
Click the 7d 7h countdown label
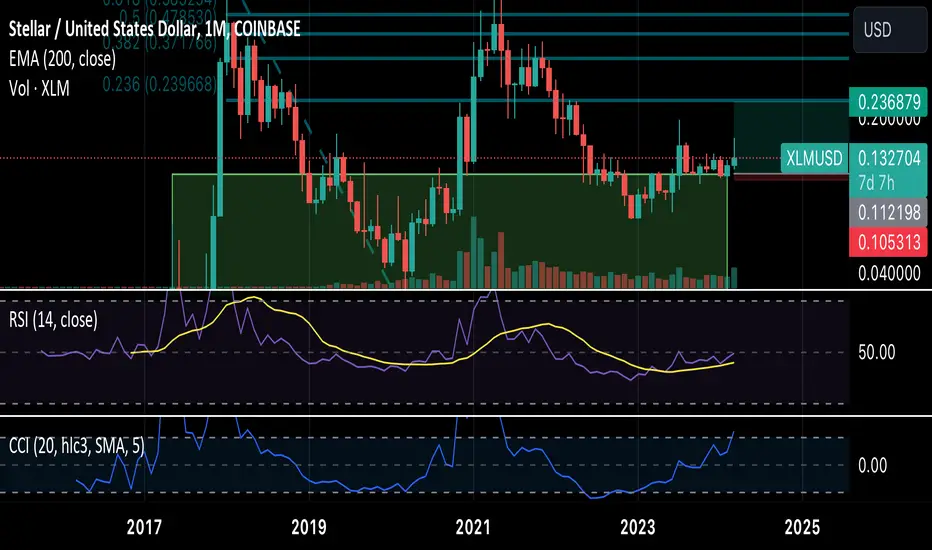(x=876, y=183)
